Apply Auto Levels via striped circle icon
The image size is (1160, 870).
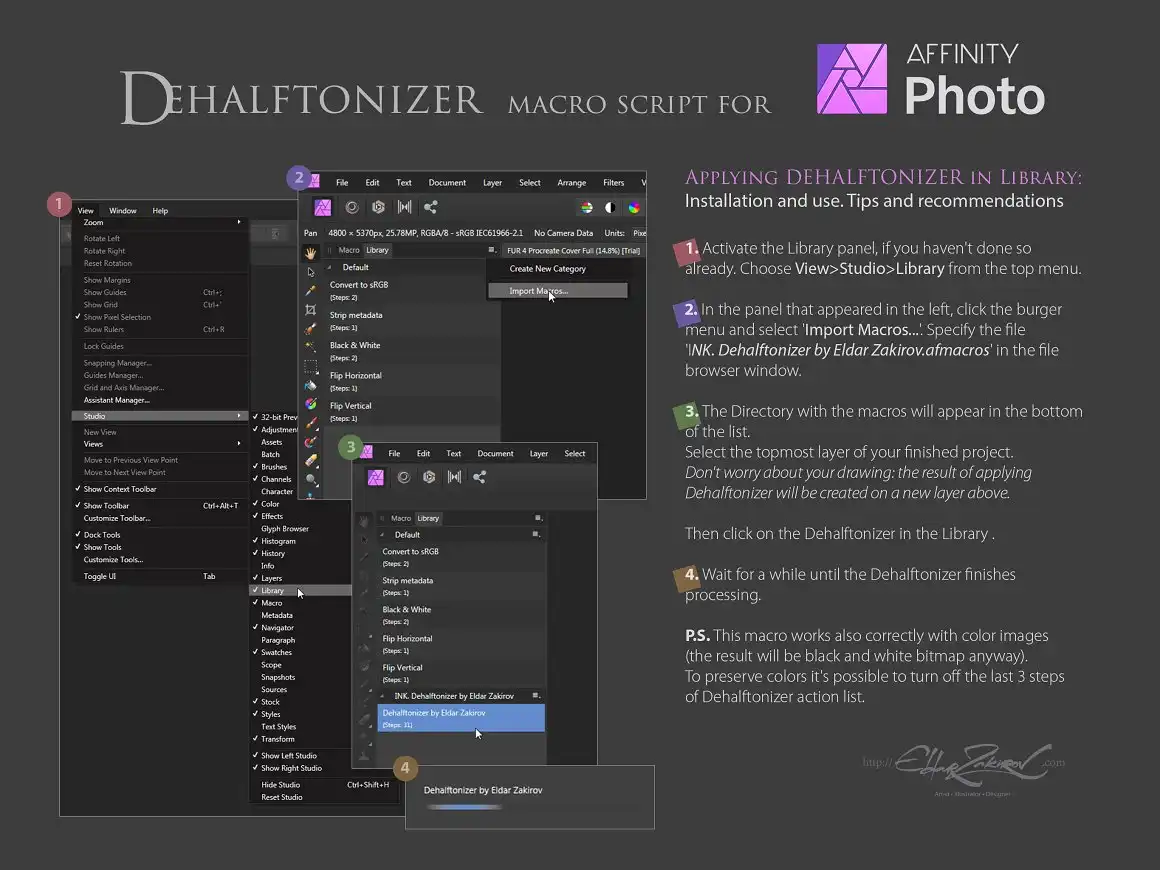pos(587,208)
